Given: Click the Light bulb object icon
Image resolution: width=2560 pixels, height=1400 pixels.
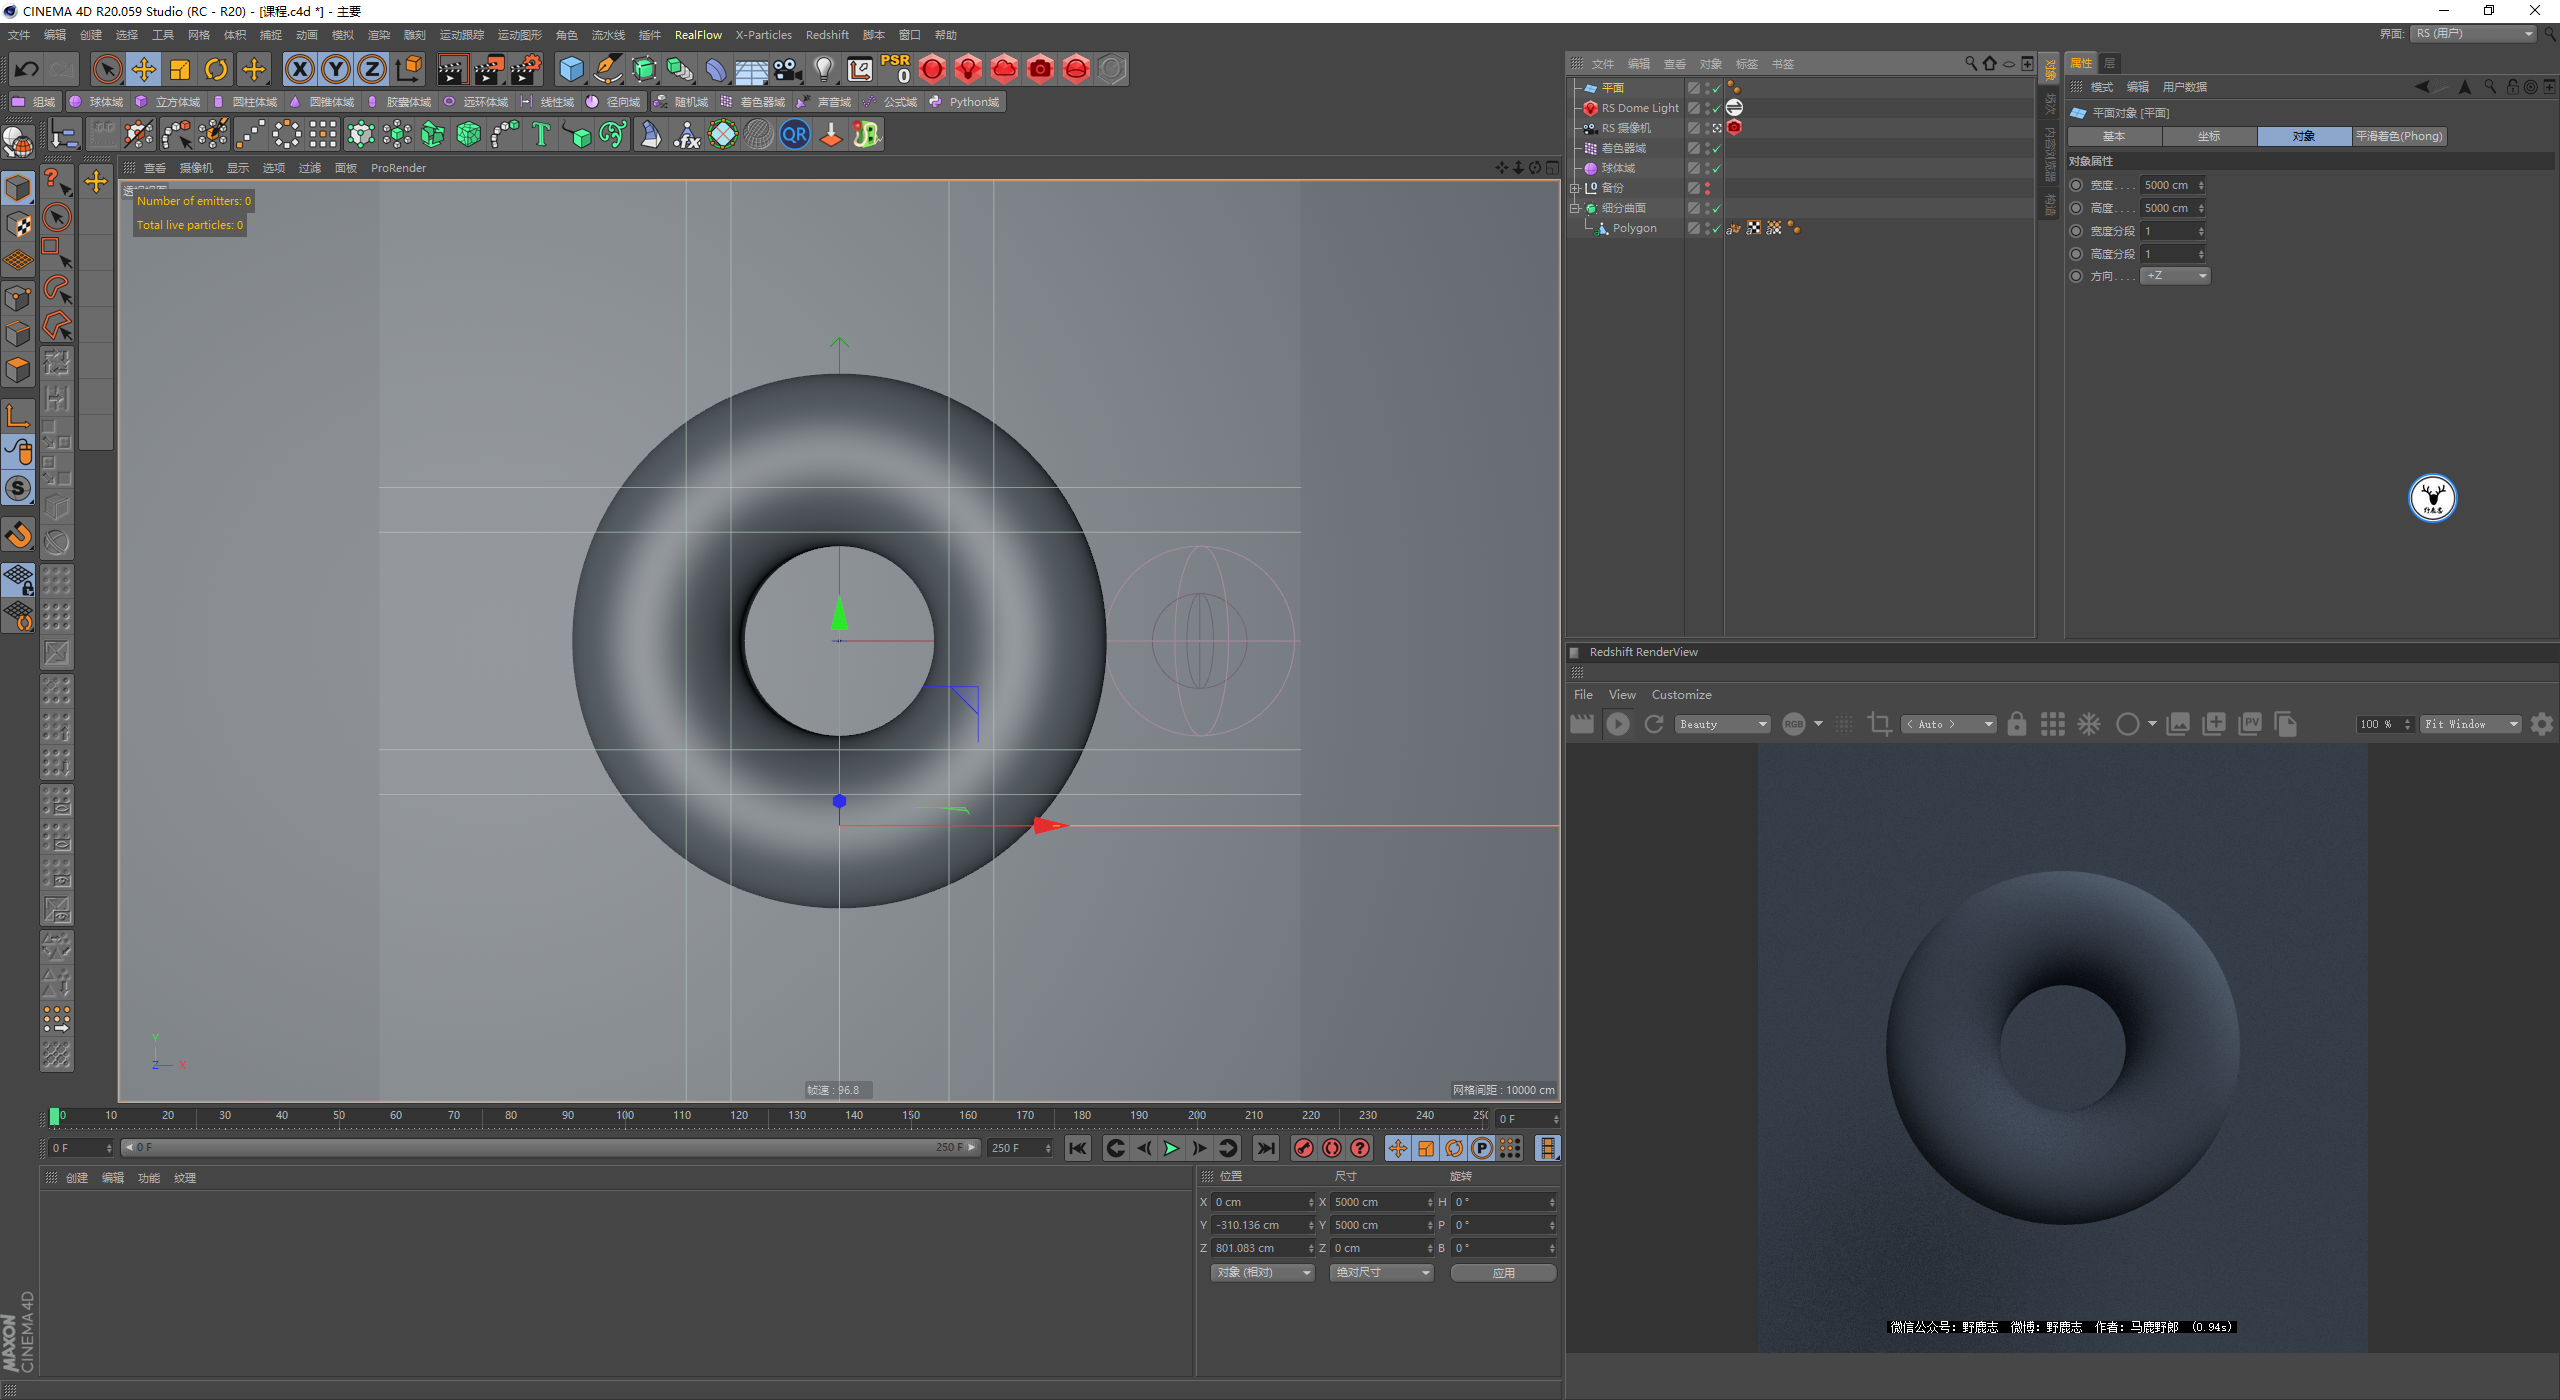Looking at the screenshot, I should [823, 69].
